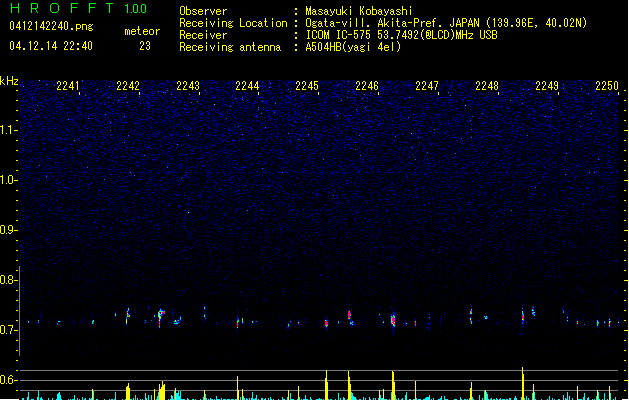
Task: Click the 'Receiver' field label
Action: coord(203,35)
